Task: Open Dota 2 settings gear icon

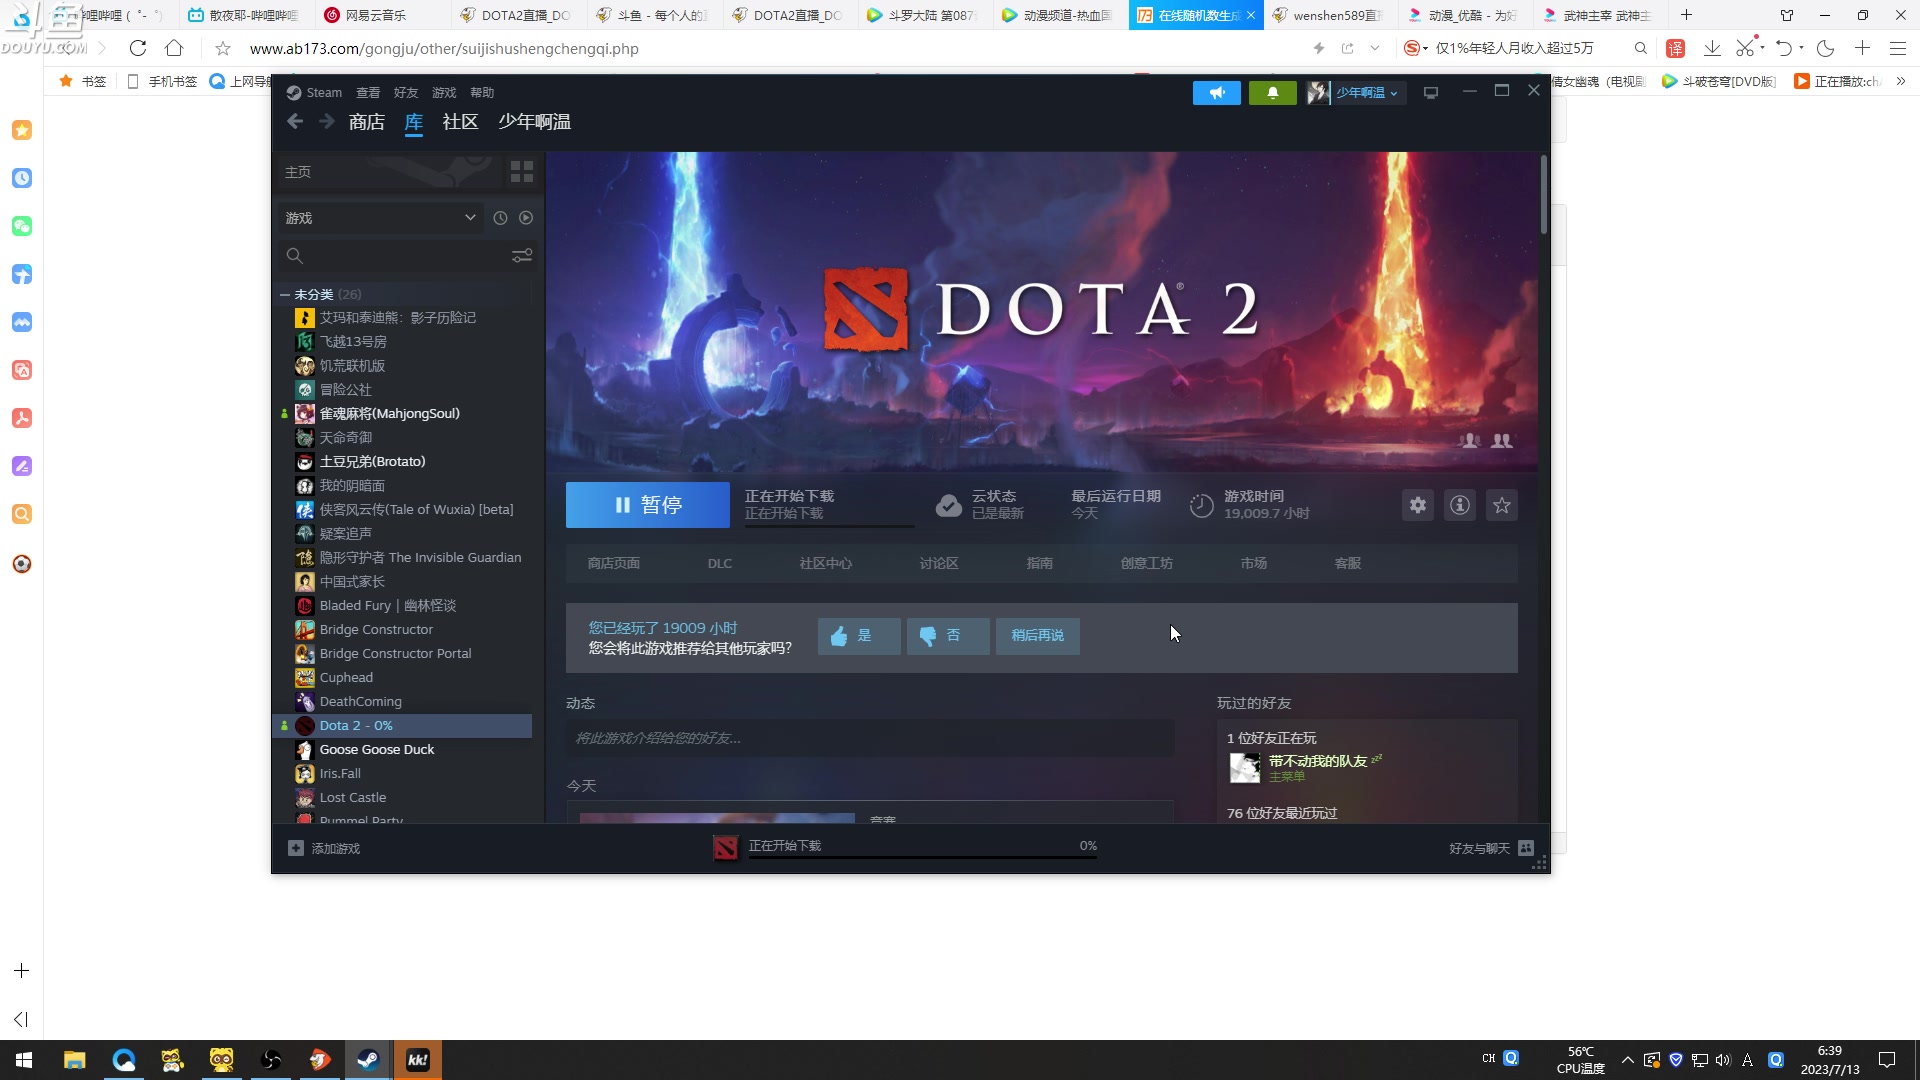Action: coord(1417,505)
